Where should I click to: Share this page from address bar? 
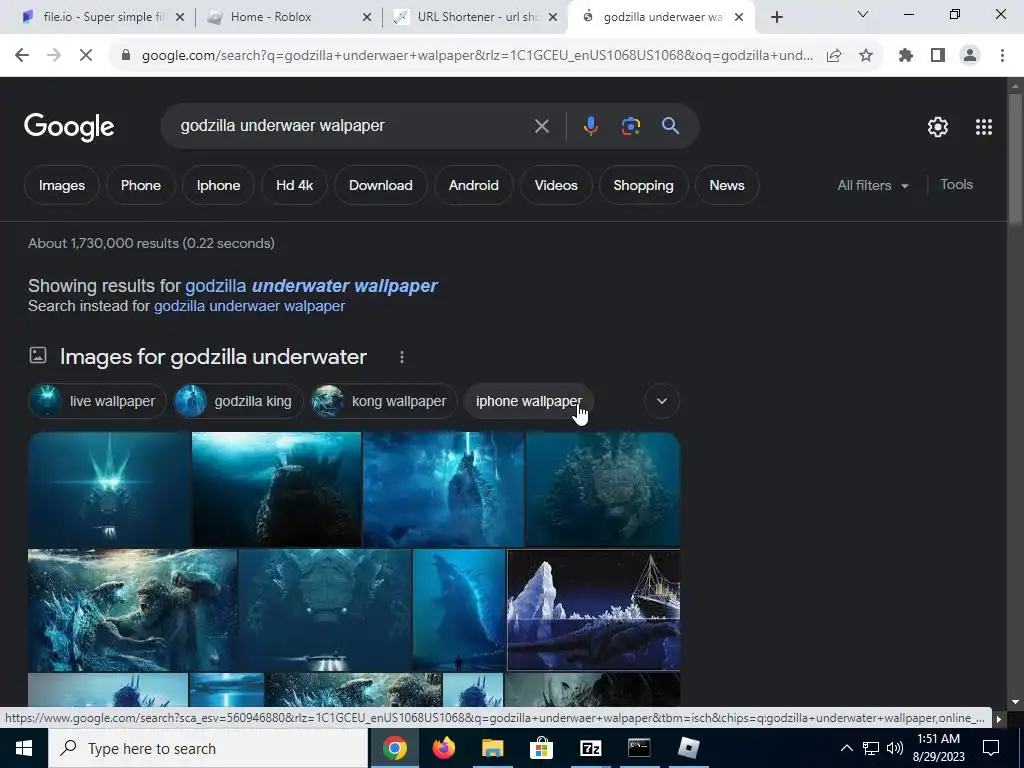pos(834,56)
